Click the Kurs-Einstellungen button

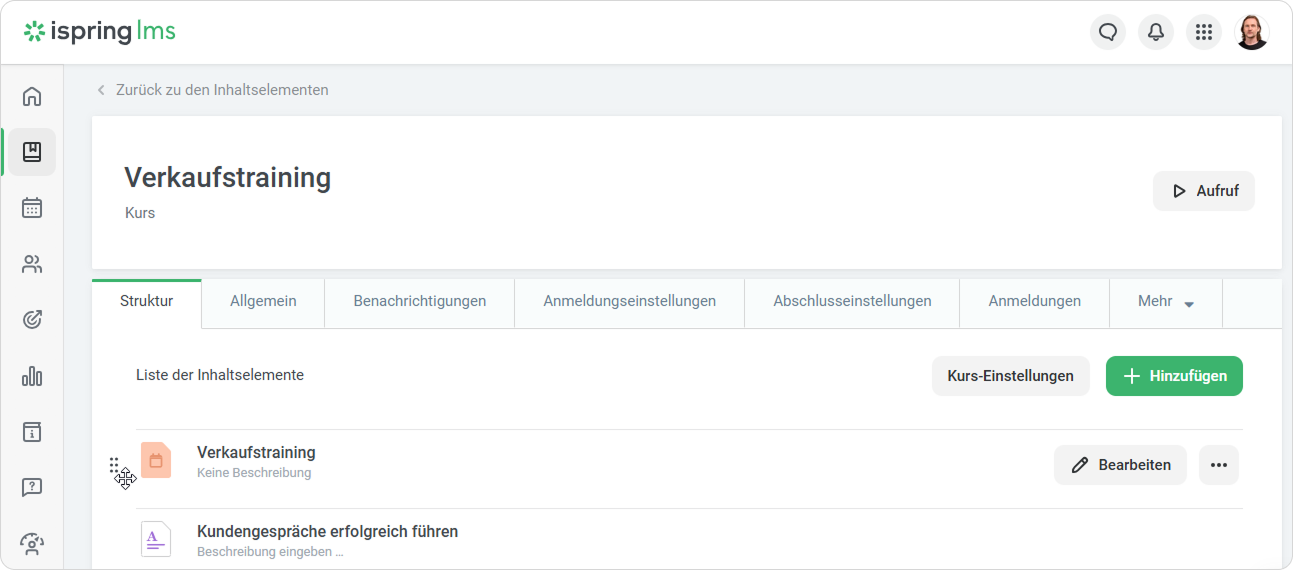tap(1010, 376)
